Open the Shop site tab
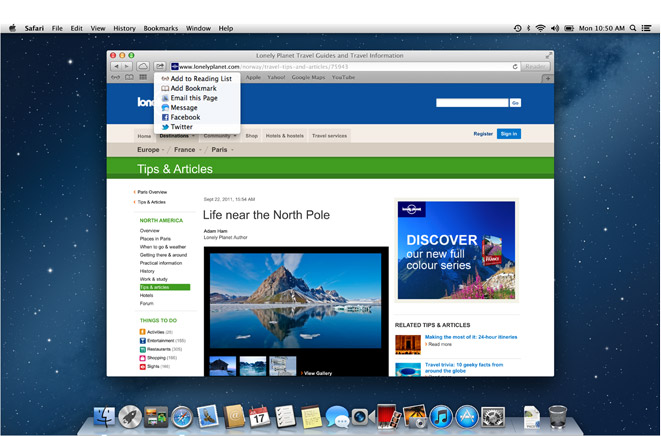661x436 pixels. point(252,136)
